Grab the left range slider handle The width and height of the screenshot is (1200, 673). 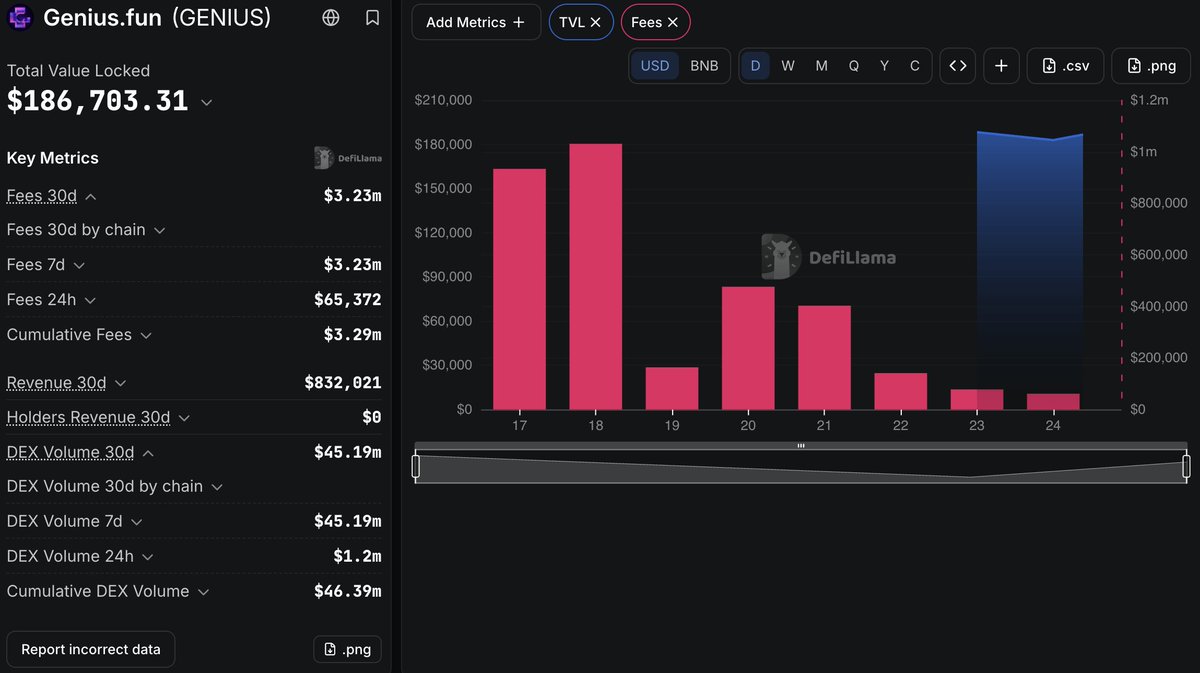pyautogui.click(x=416, y=466)
